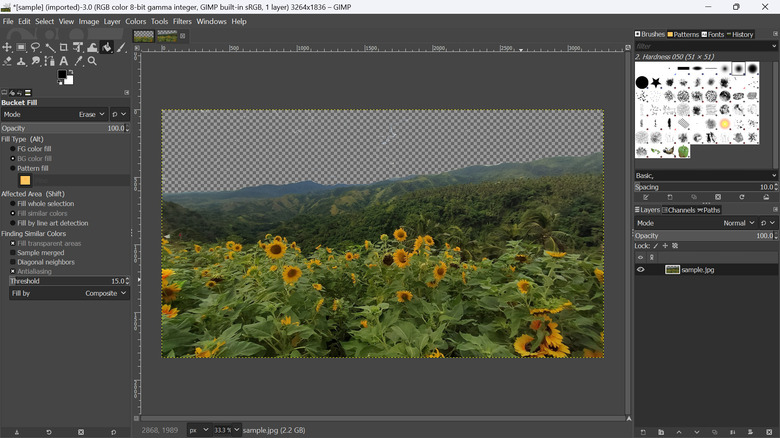Select the Paths tool
This screenshot has width=780, height=438.
pos(50,61)
